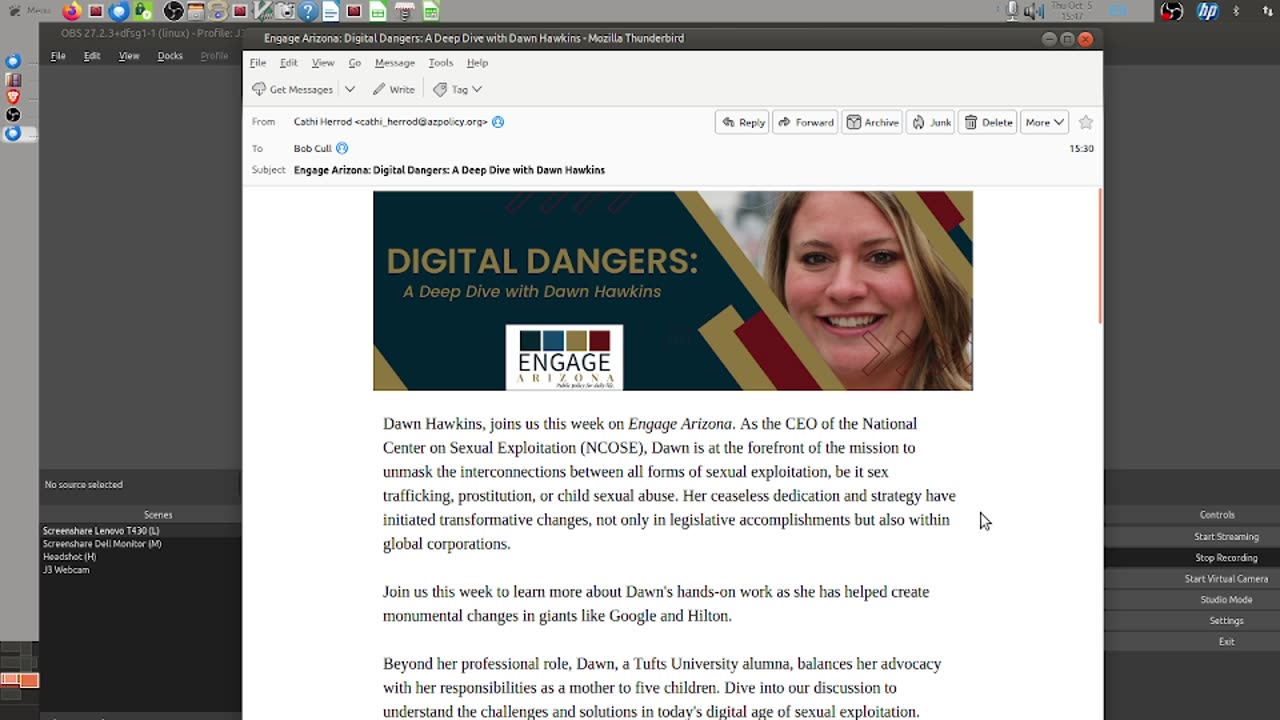Viewport: 1280px width, 720px height.
Task: Open the text document icon in panel
Action: 331,11
